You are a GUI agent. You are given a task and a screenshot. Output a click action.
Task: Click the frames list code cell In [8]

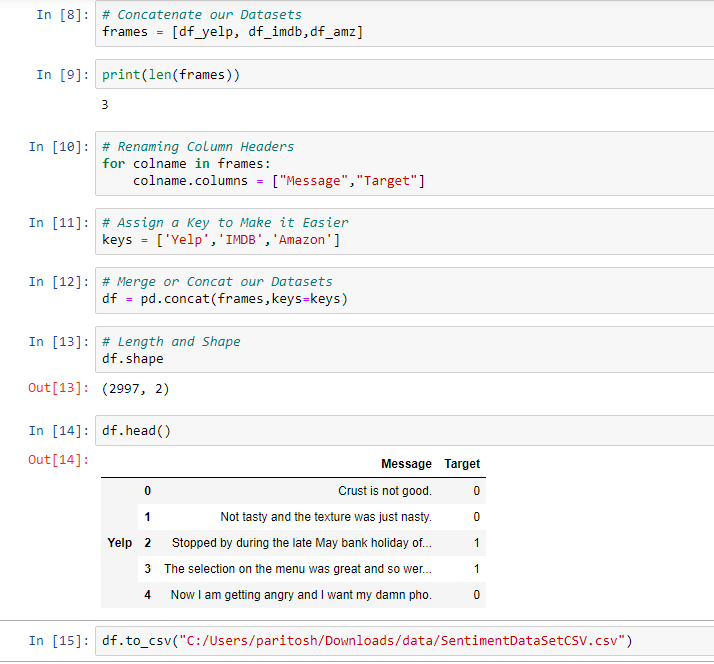[x=404, y=24]
